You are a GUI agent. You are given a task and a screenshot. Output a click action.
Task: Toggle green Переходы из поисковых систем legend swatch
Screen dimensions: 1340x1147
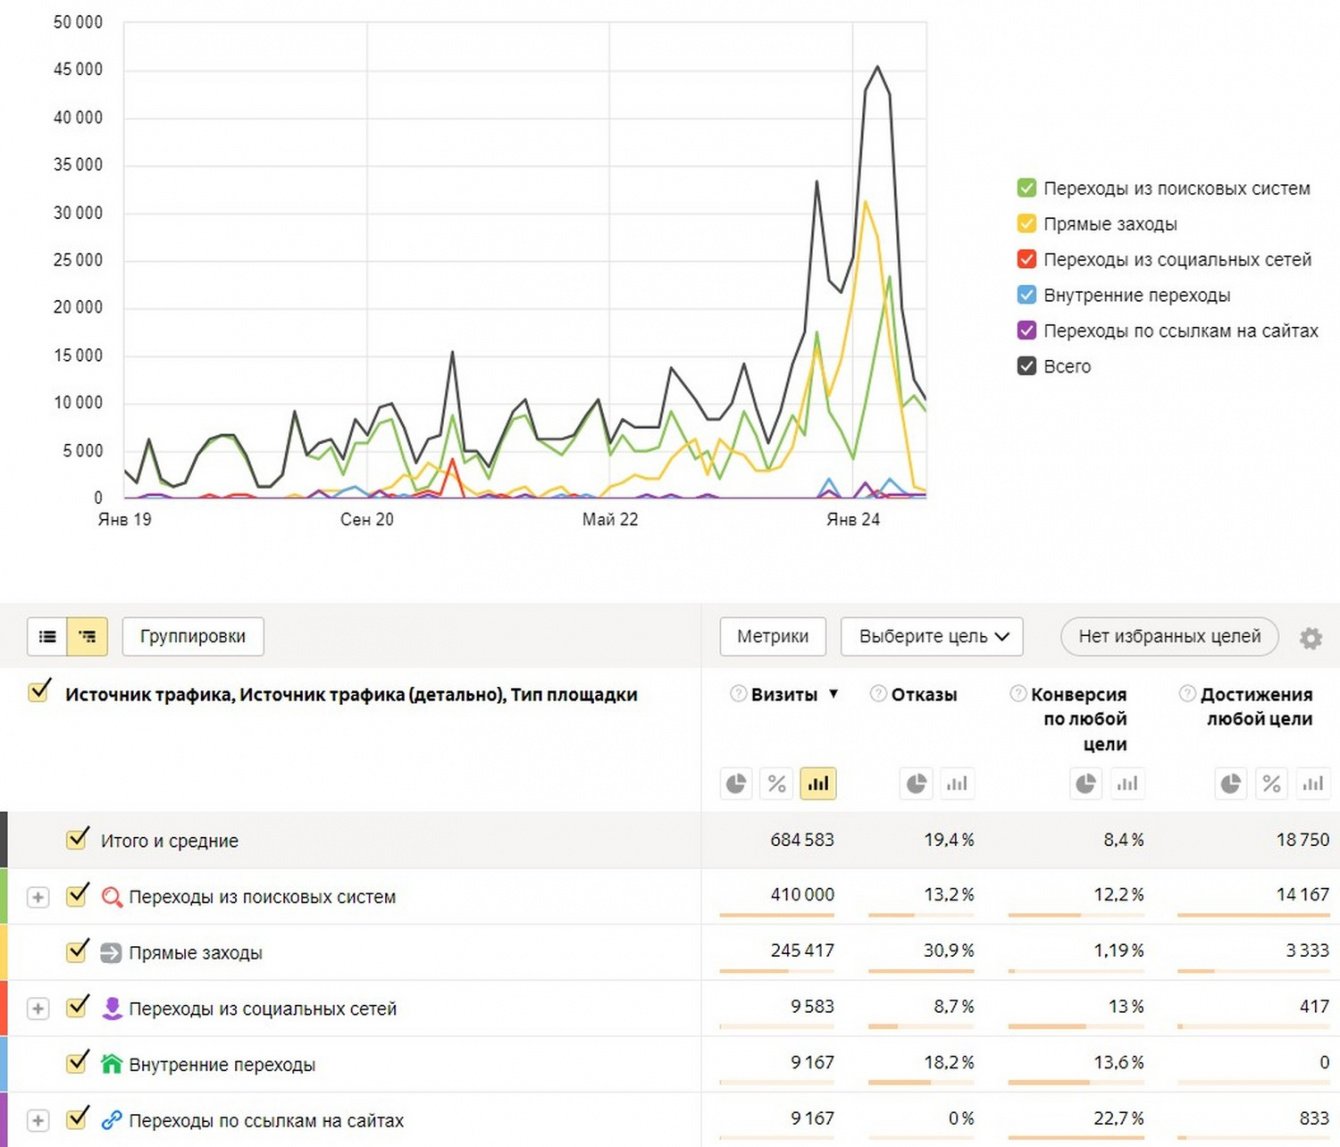[x=1027, y=188]
